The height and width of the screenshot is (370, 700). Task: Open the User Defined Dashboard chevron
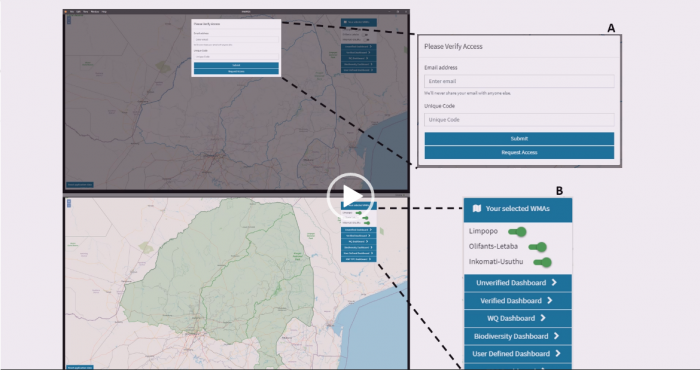[558, 353]
